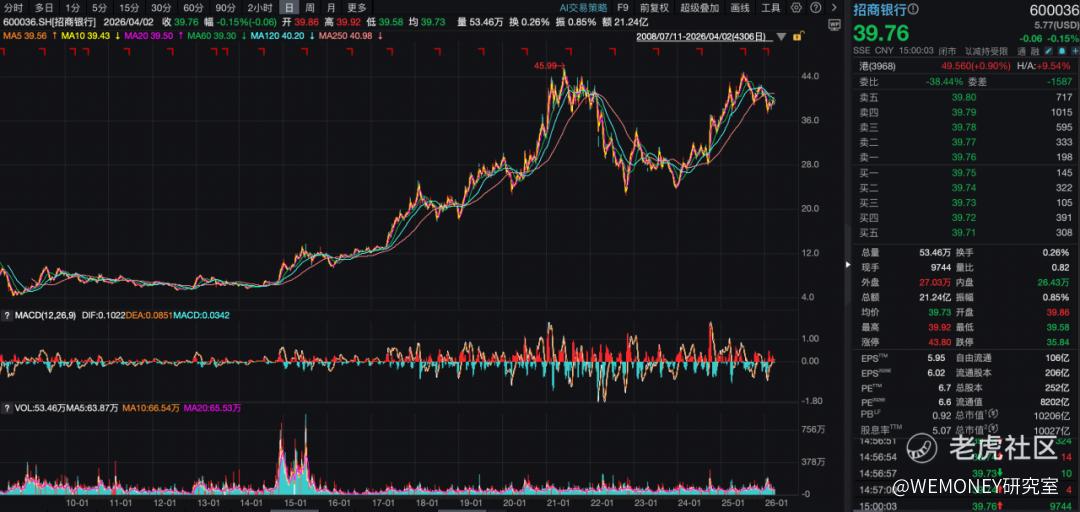Click the 买五 39.71 order row
The width and height of the screenshot is (1080, 512).
pyautogui.click(x=964, y=233)
